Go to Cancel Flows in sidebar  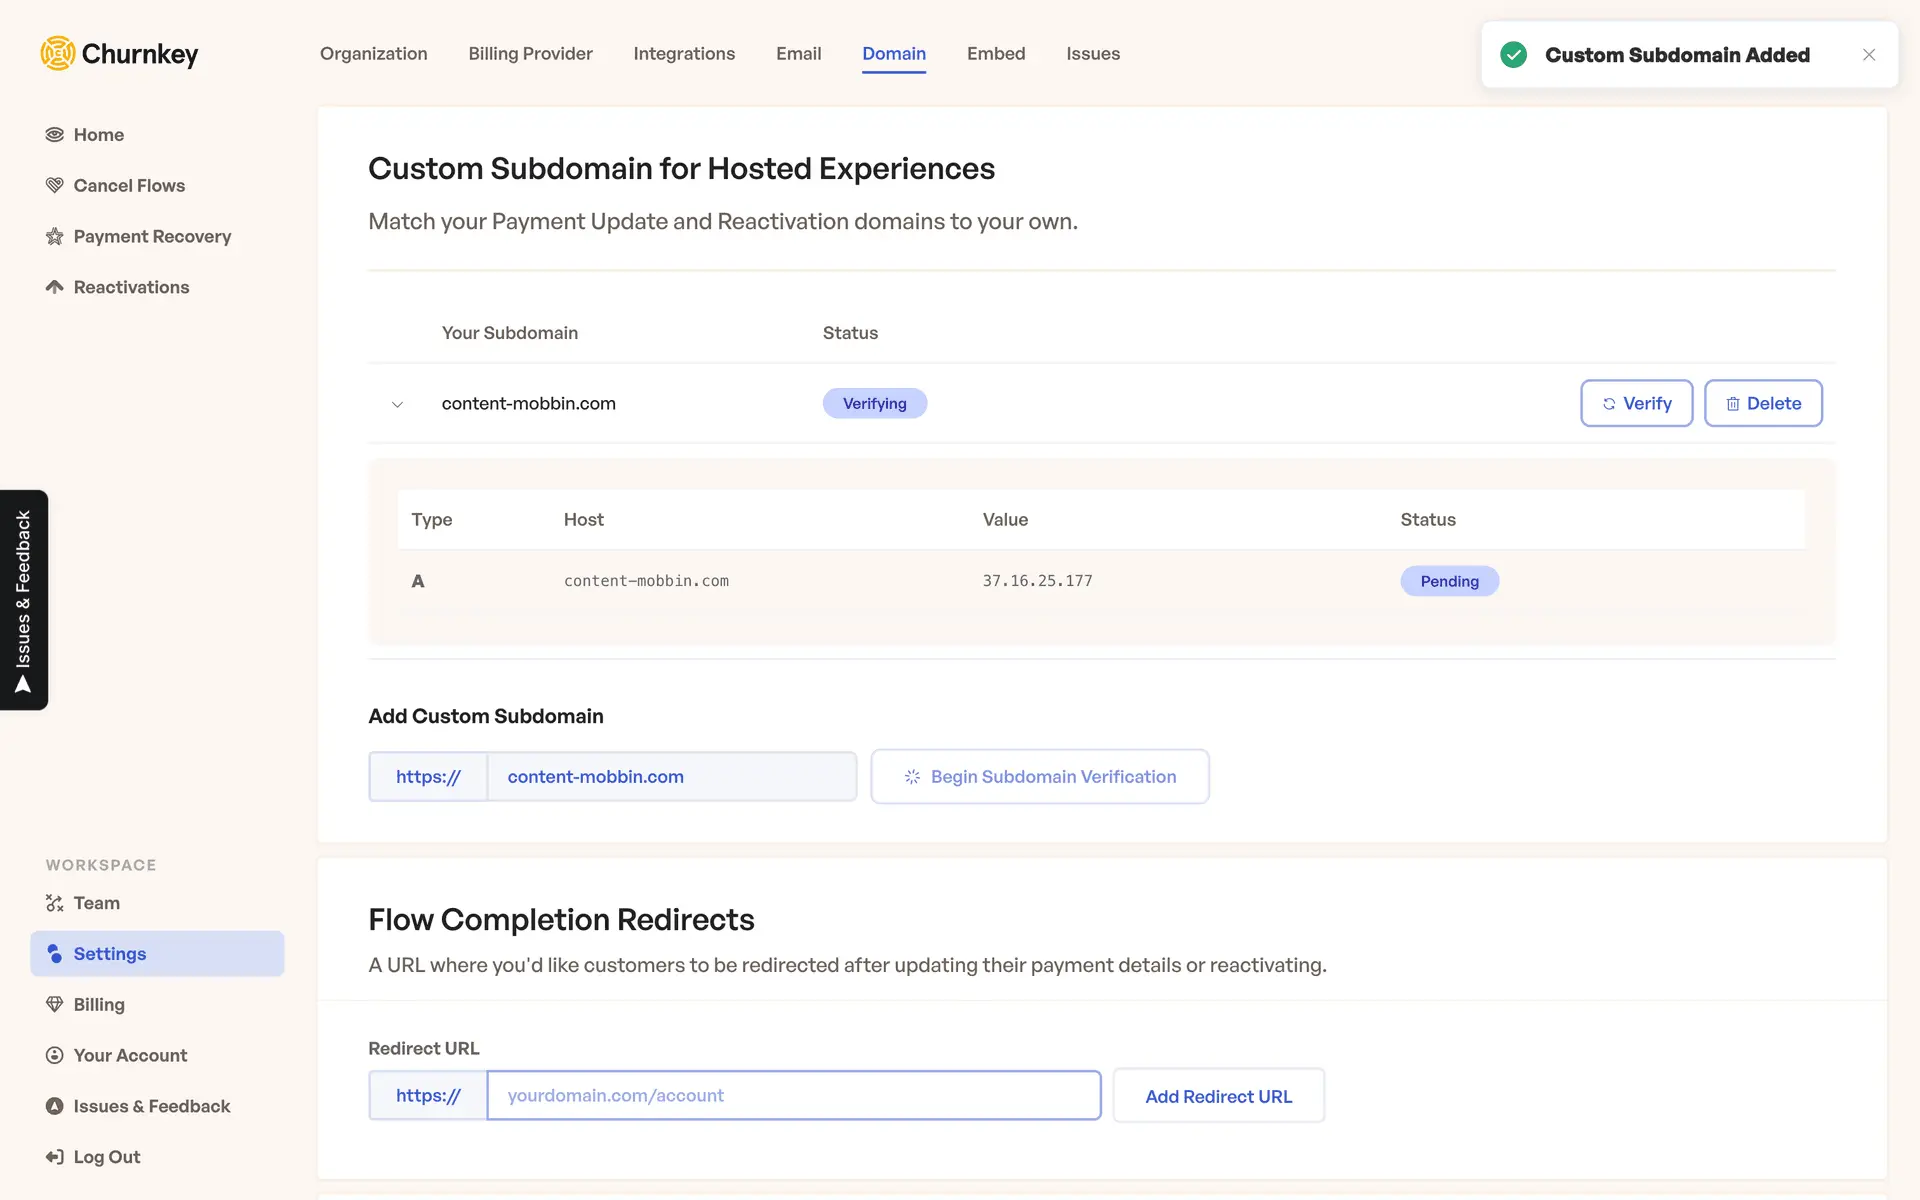(x=128, y=186)
